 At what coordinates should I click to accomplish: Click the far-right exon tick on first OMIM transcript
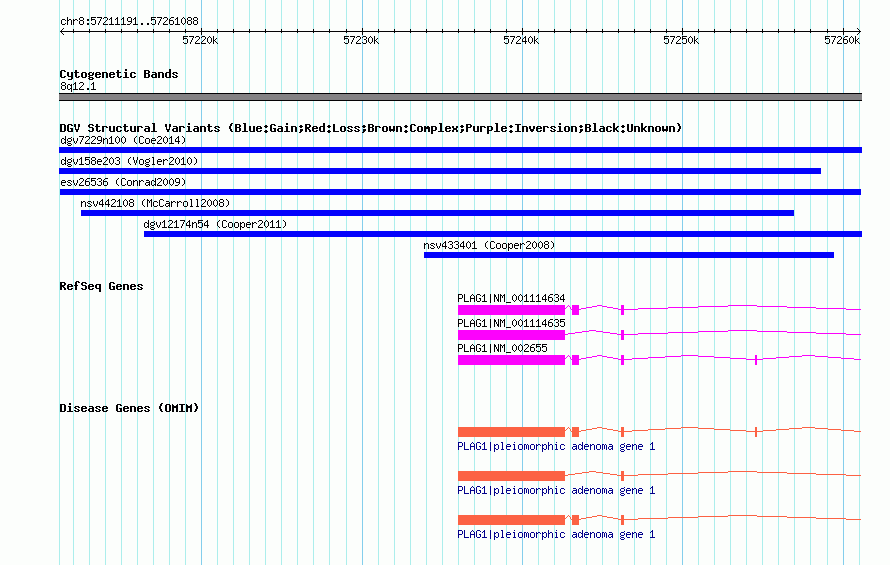[756, 432]
